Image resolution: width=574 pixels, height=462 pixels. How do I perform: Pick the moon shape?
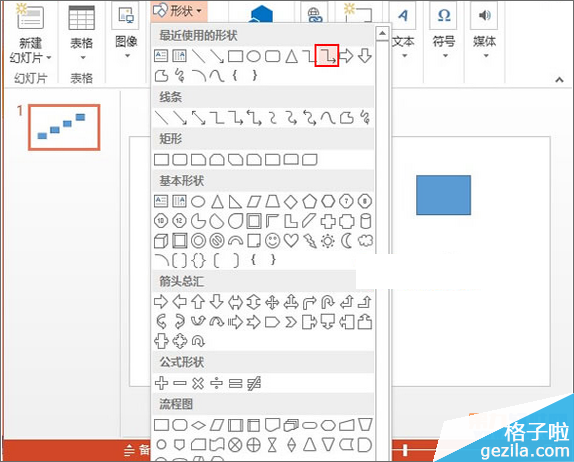(346, 241)
